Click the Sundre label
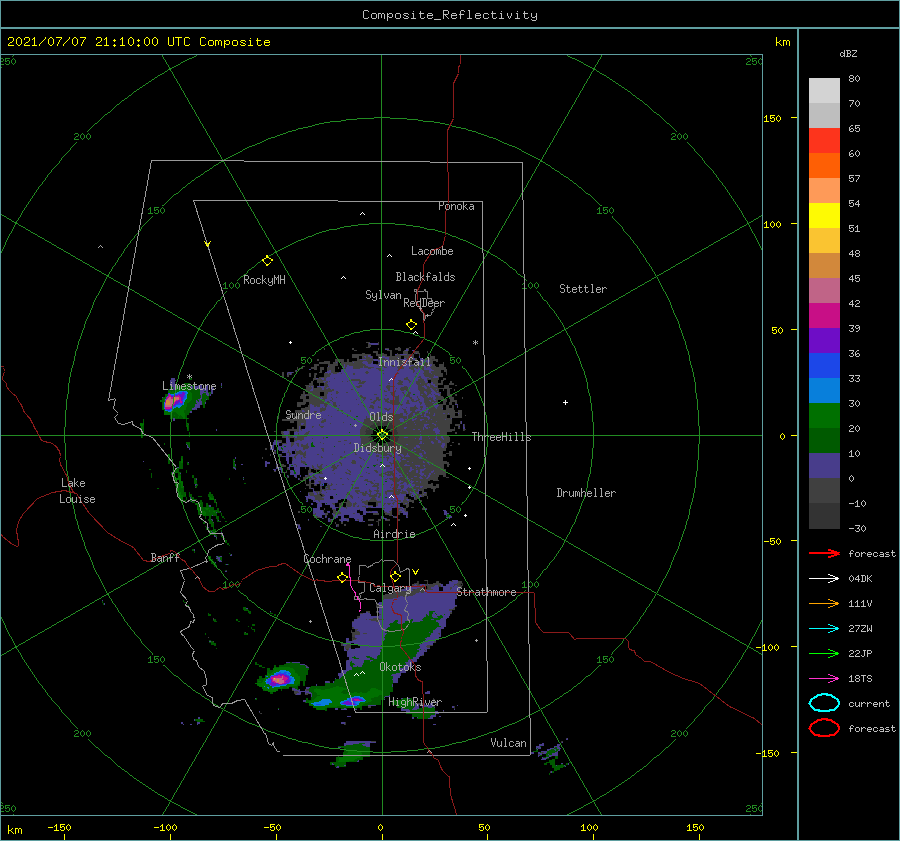 [303, 414]
